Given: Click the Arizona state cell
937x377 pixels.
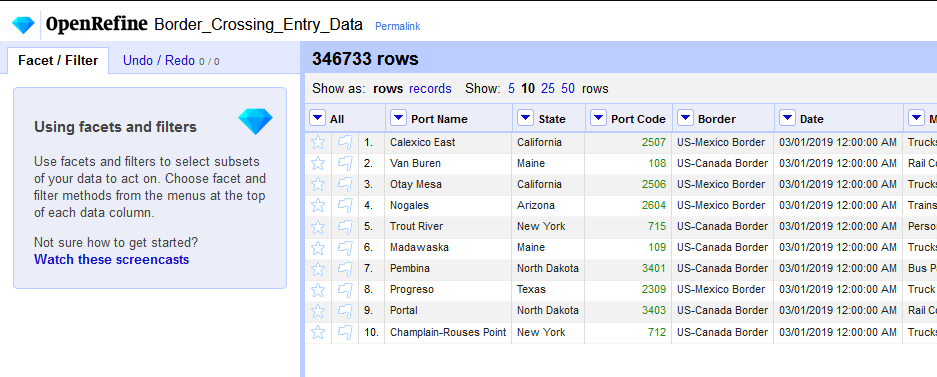Looking at the screenshot, I should pyautogui.click(x=549, y=205).
